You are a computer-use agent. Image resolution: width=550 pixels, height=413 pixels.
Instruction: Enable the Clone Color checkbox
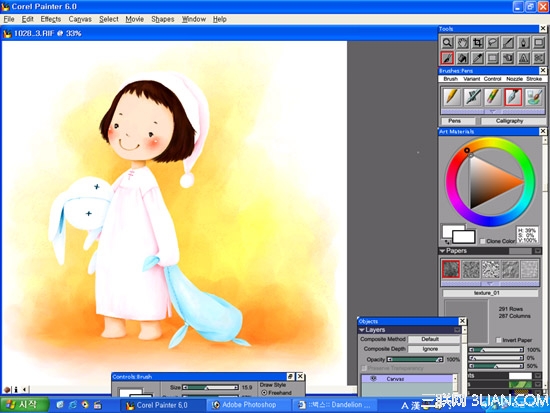click(483, 241)
